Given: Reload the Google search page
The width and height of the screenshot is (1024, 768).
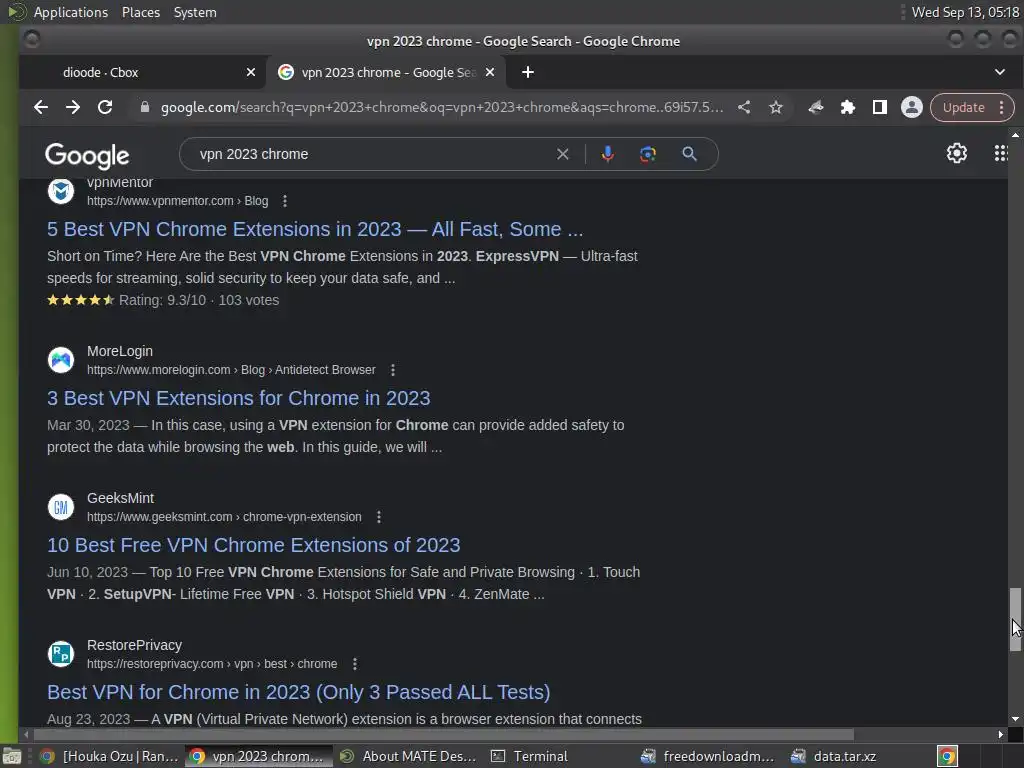Looking at the screenshot, I should (105, 108).
